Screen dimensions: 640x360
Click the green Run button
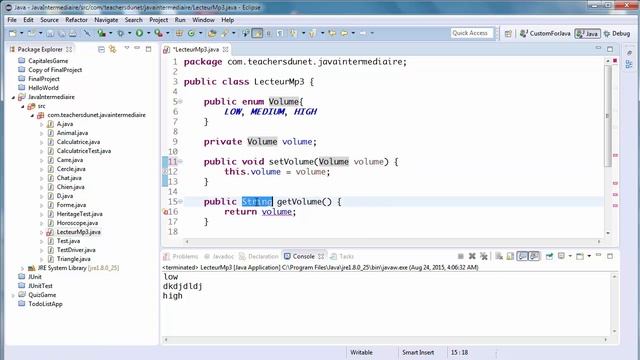point(140,33)
